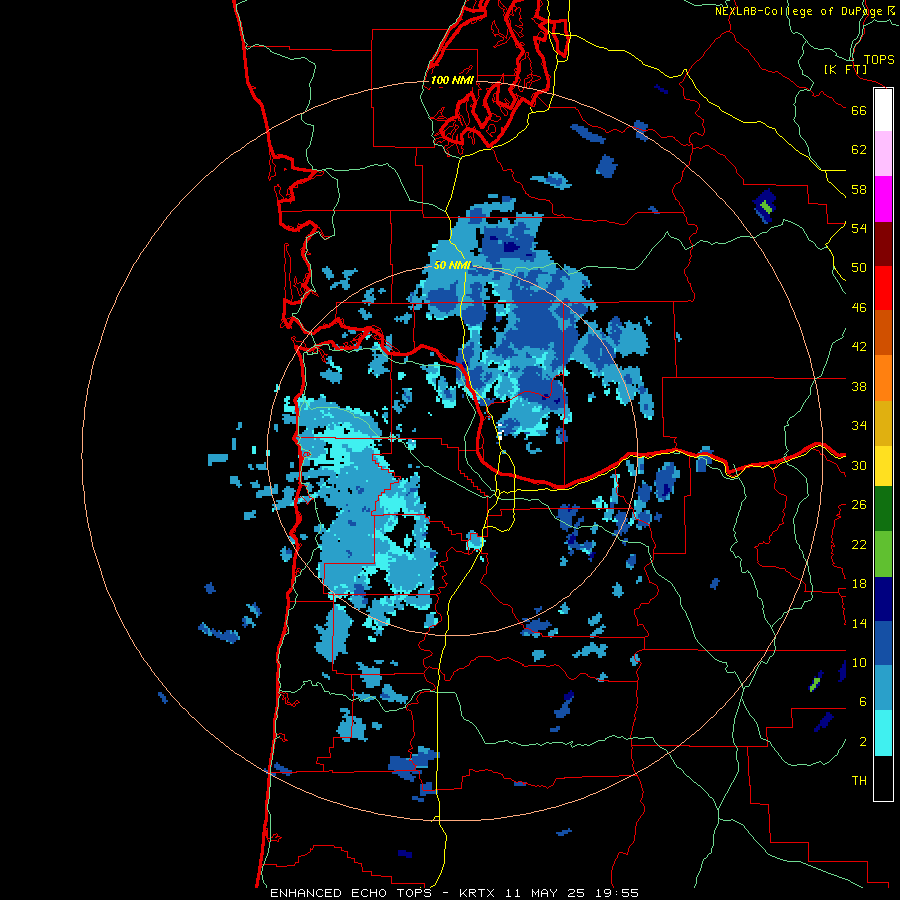Click the "KRTX" radar site identifier
This screenshot has height=900, width=900.
tap(479, 893)
